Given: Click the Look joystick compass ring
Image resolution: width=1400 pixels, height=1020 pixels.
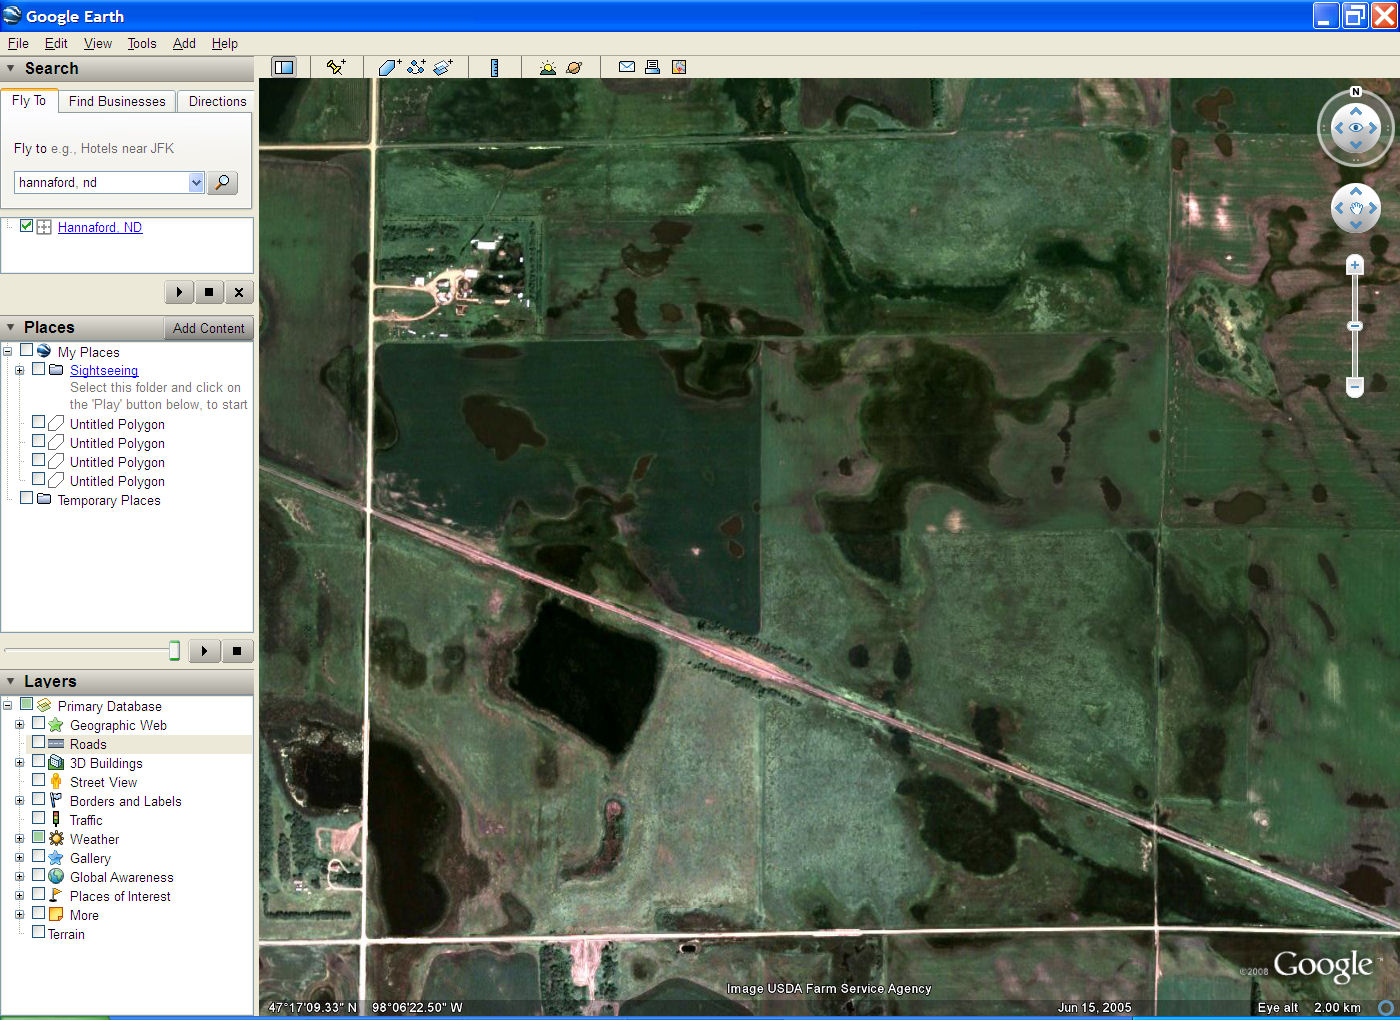Looking at the screenshot, I should [x=1356, y=128].
